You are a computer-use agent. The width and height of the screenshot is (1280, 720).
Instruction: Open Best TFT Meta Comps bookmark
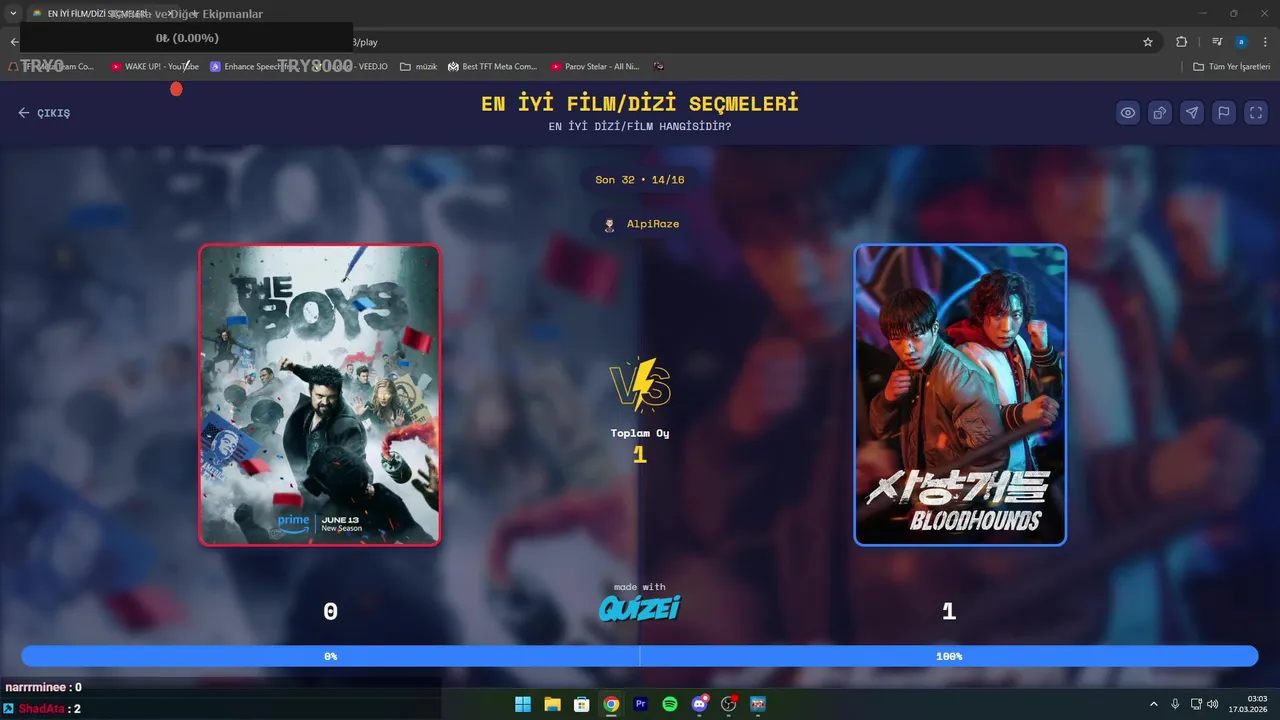pyautogui.click(x=492, y=67)
